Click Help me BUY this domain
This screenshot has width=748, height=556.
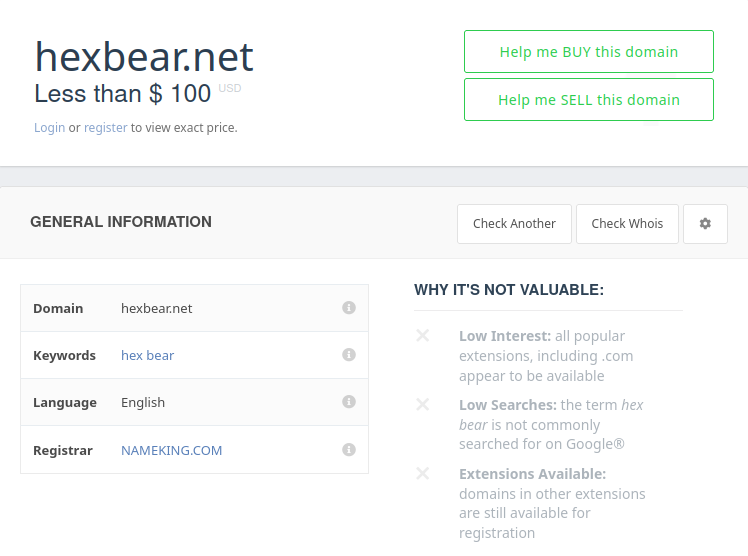coord(589,51)
